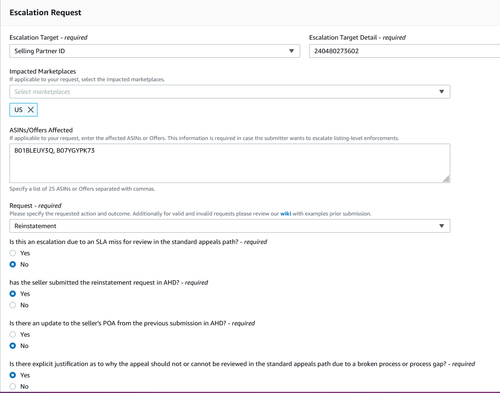500x393 pixels.
Task: Select Yes for update to seller's POA
Action: 13,334
